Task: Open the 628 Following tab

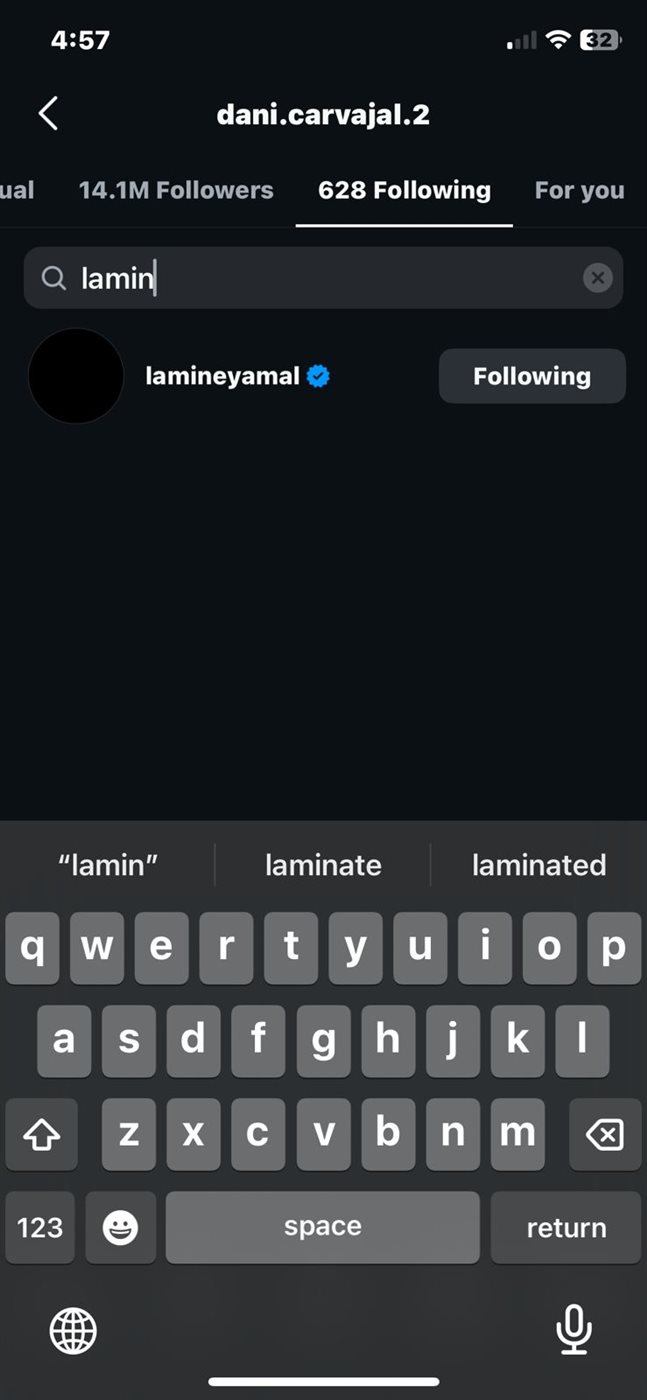Action: [404, 190]
